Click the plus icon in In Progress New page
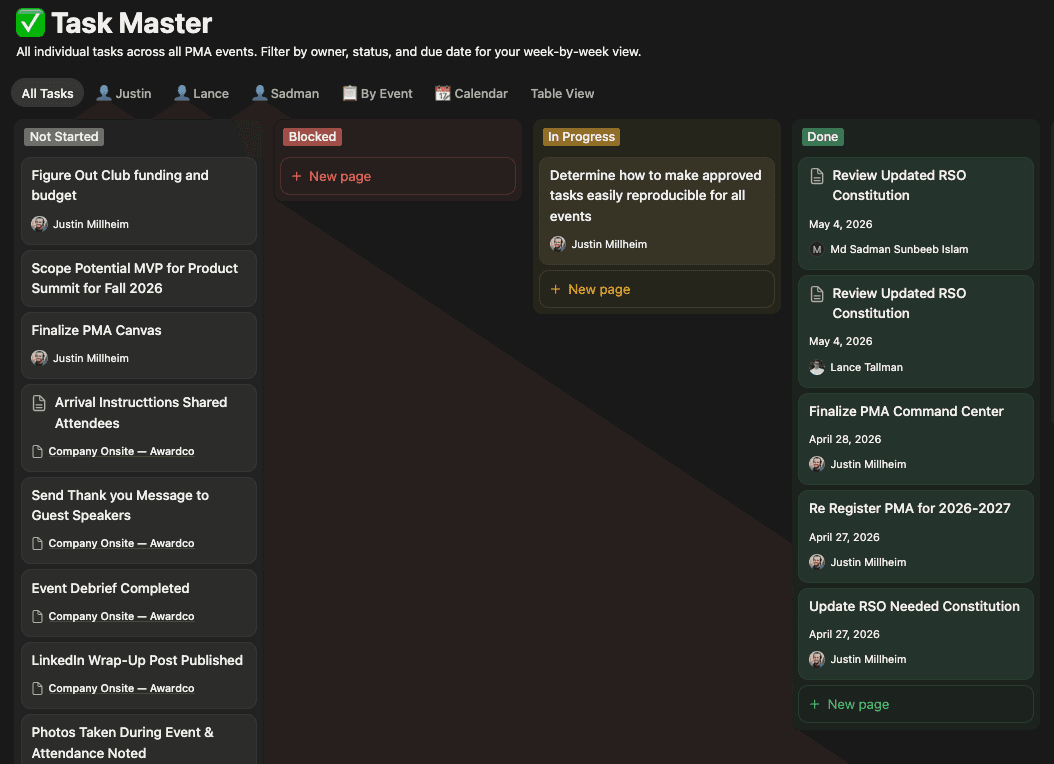Image resolution: width=1054 pixels, height=764 pixels. [x=555, y=289]
